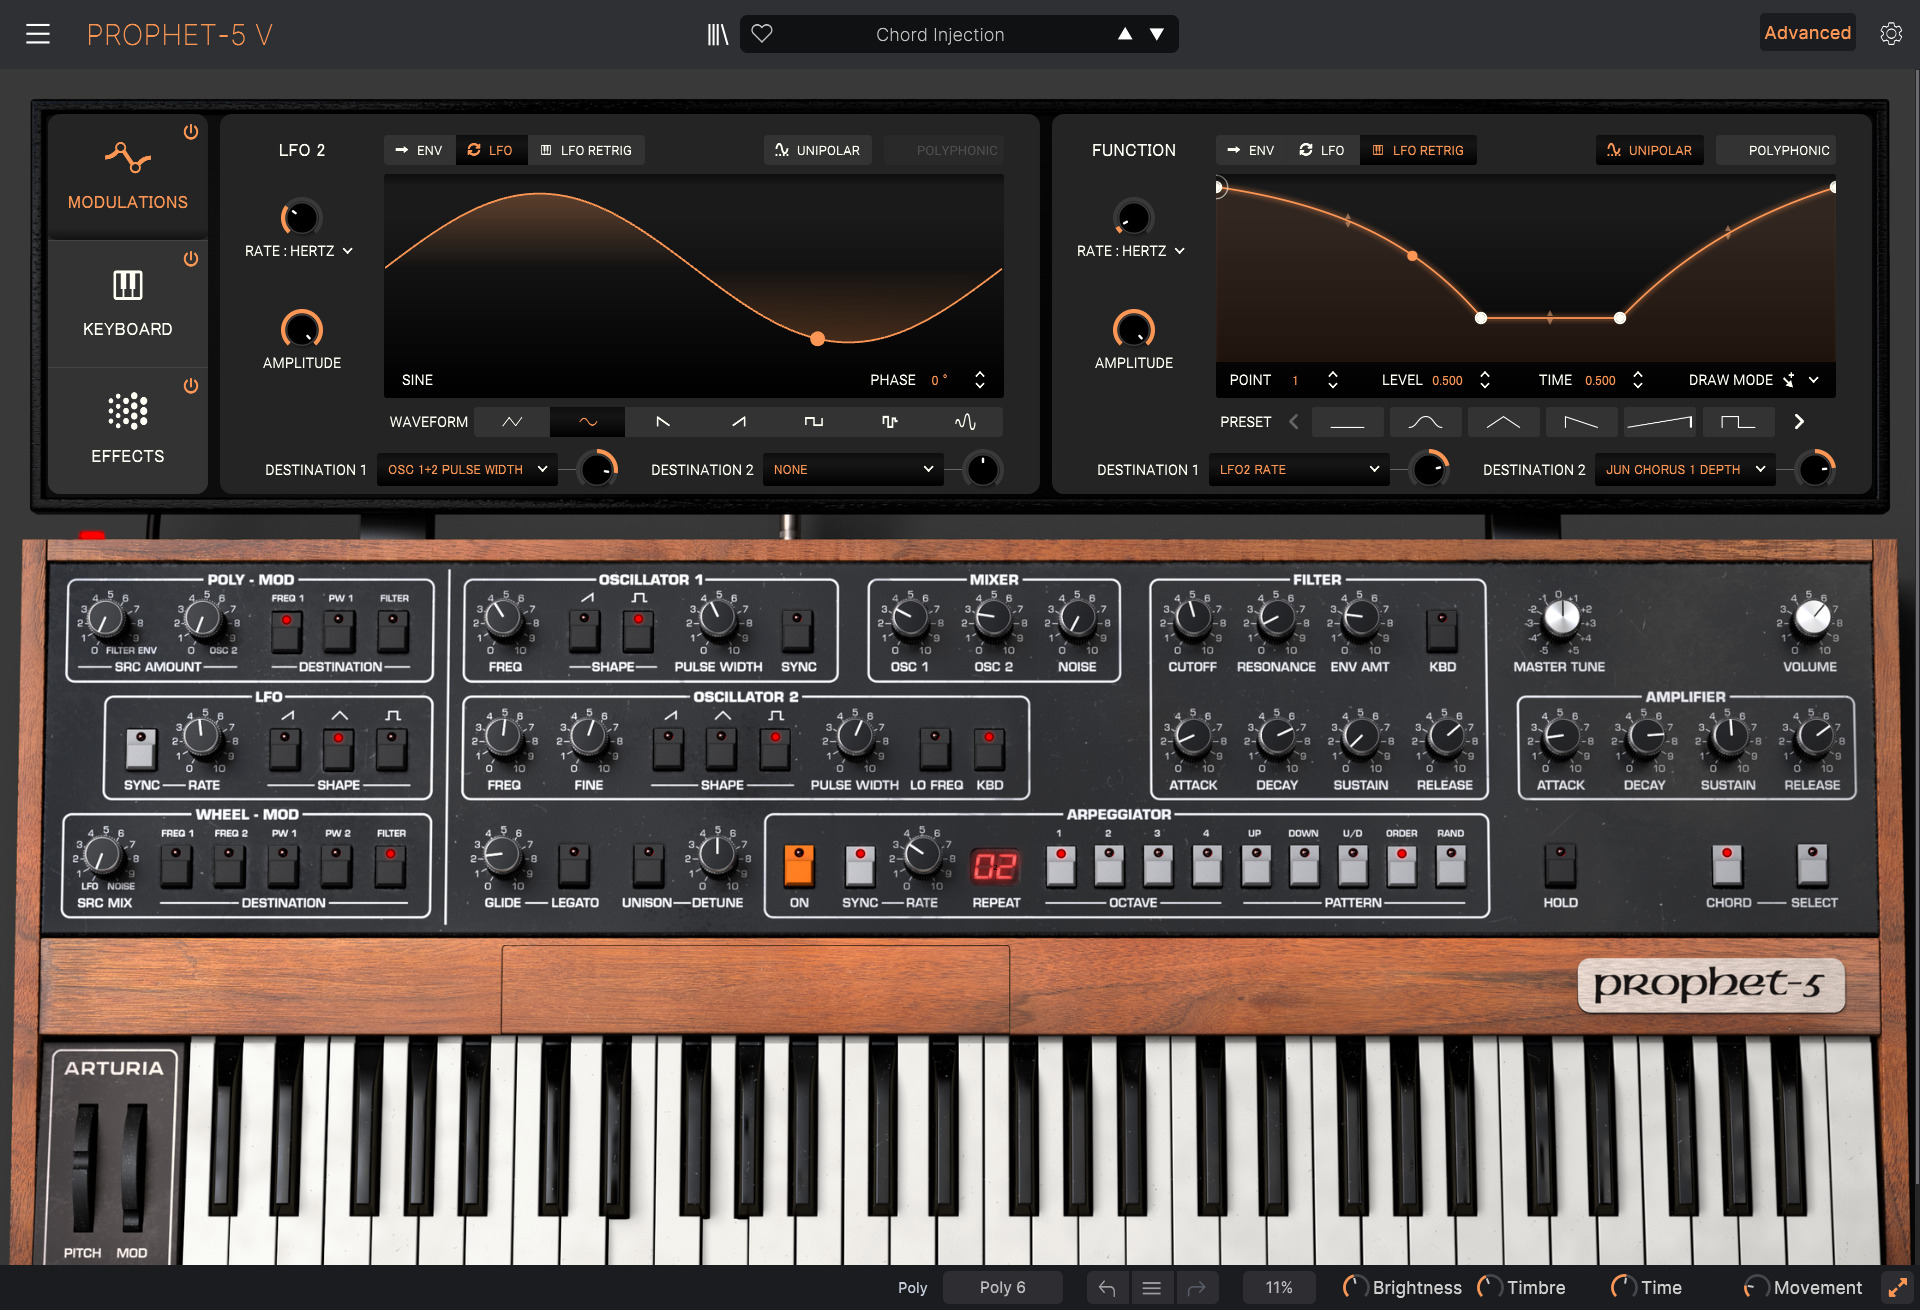Undo last action in bottom bar
The image size is (1920, 1310).
[1107, 1288]
